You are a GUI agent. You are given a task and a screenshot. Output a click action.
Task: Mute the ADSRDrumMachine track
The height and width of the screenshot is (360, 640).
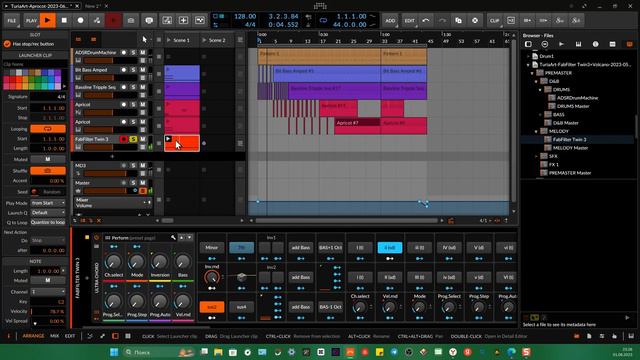142,53
